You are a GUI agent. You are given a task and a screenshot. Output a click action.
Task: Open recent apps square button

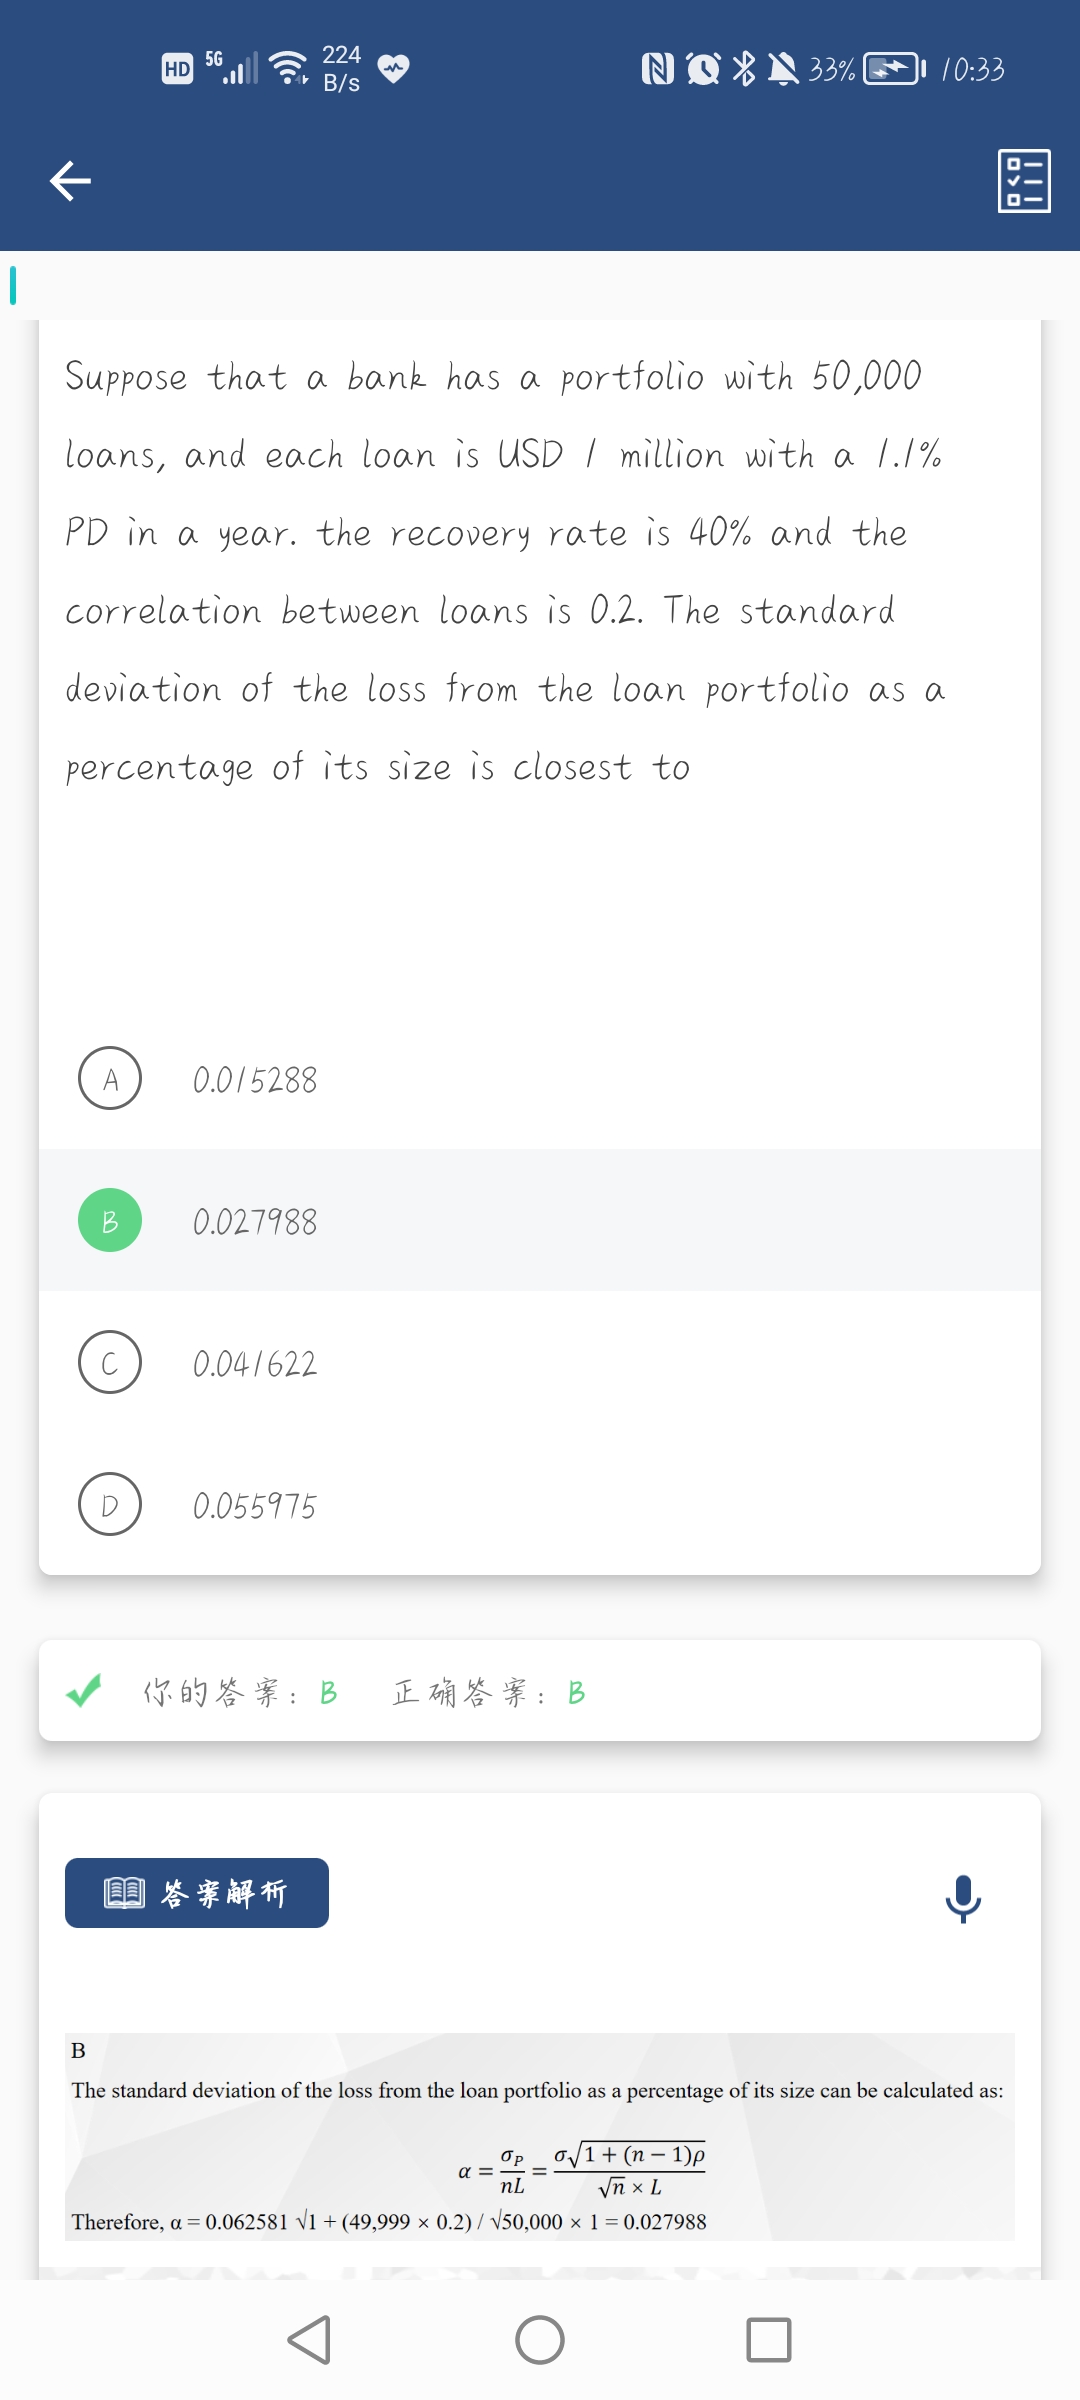point(768,2340)
